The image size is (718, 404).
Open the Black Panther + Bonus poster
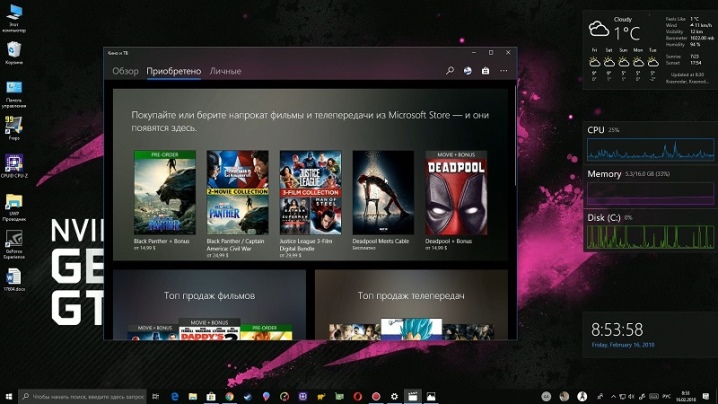click(x=165, y=192)
